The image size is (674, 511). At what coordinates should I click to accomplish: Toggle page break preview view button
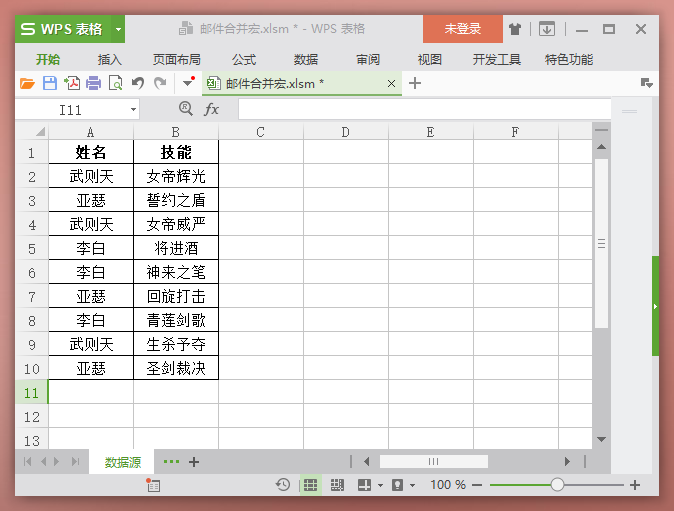click(337, 485)
